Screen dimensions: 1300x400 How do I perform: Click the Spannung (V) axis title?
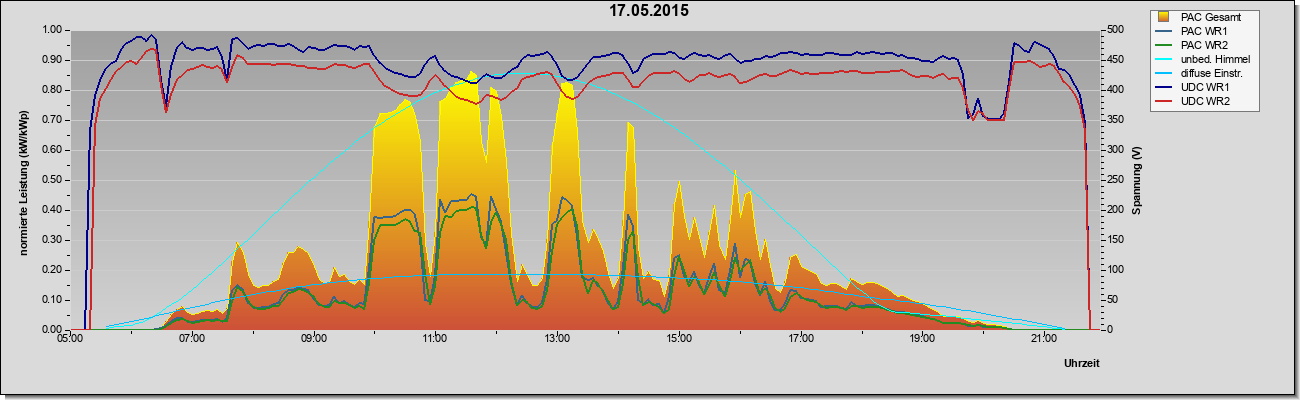pos(1137,180)
